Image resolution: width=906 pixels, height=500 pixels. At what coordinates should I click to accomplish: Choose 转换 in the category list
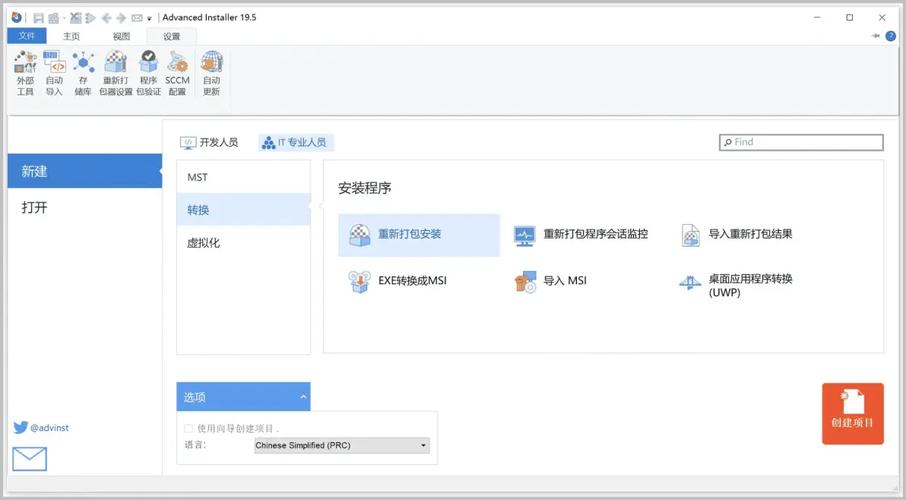[243, 210]
